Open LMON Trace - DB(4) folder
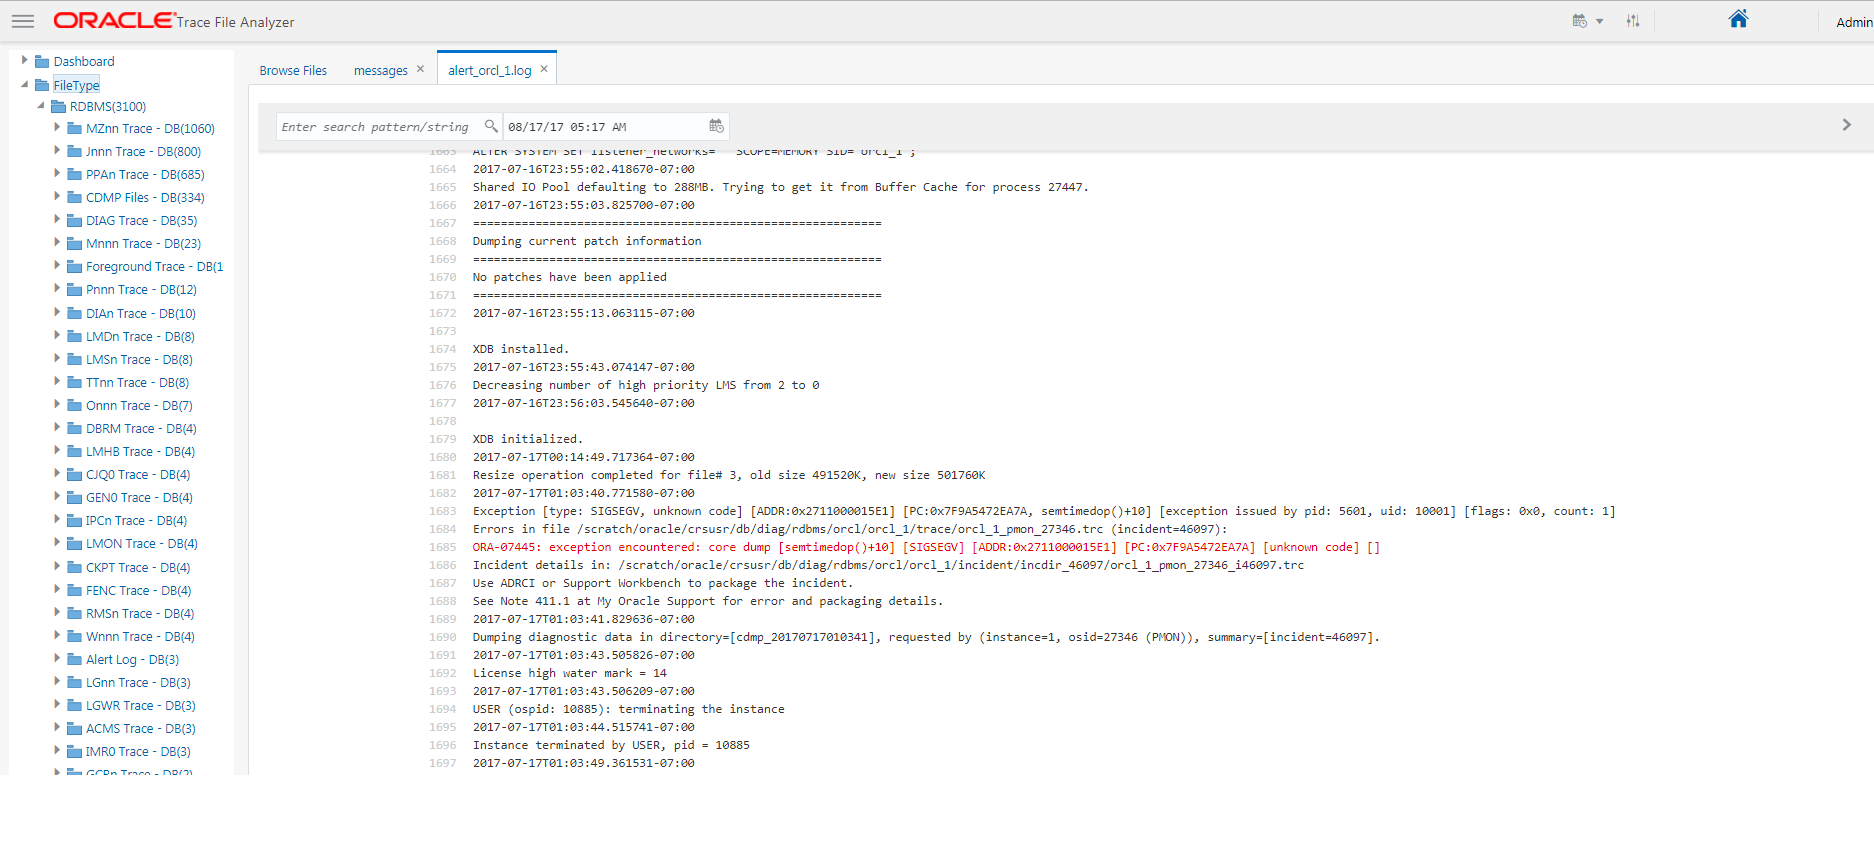Screen dimensions: 1874x842 coord(142,543)
